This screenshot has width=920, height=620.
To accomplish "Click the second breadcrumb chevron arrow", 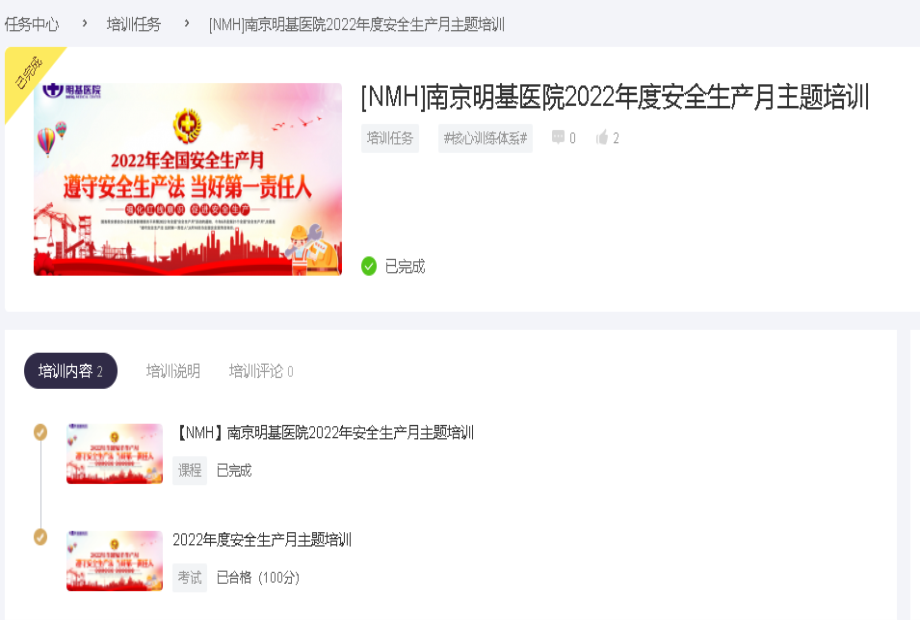I will click(187, 23).
